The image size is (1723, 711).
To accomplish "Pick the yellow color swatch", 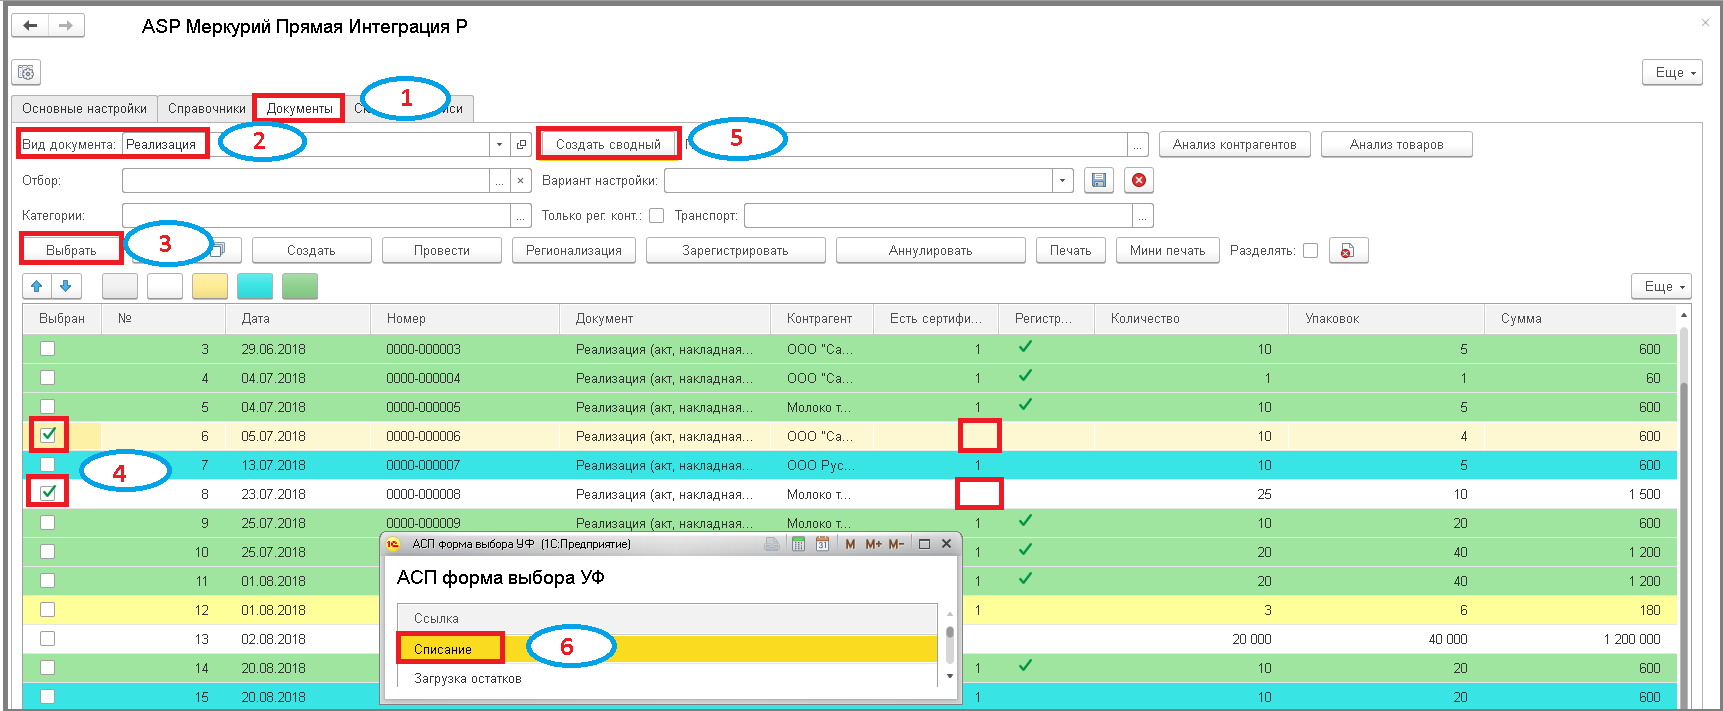I will click(210, 286).
